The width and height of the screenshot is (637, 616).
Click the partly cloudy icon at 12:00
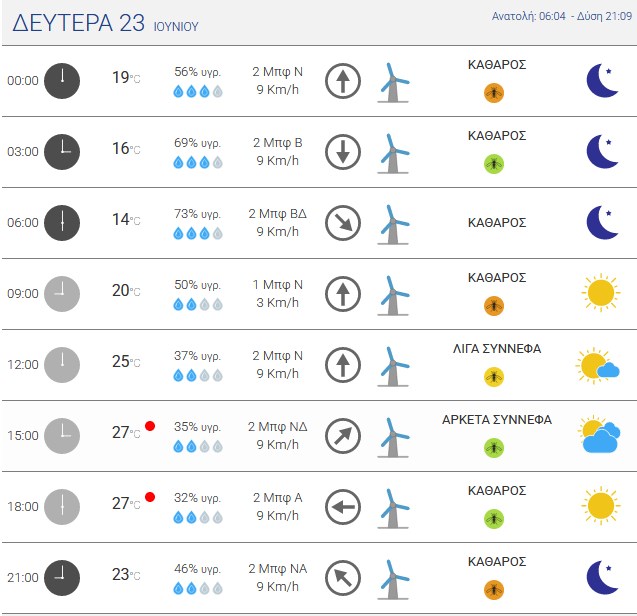(598, 365)
